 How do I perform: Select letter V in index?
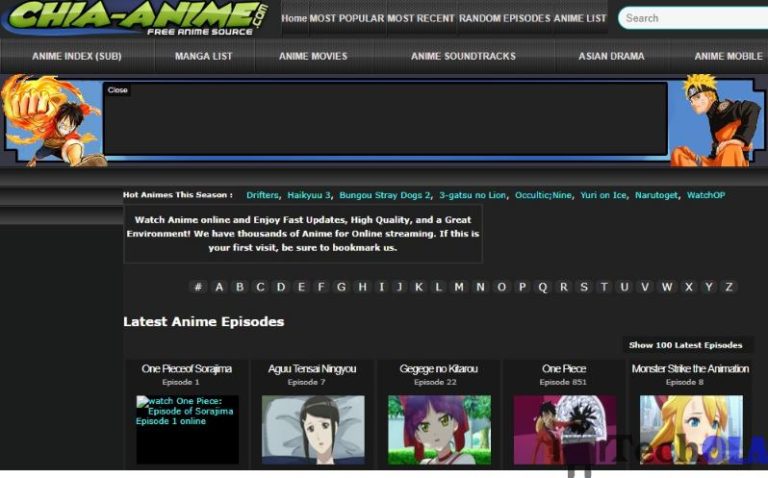[x=645, y=287]
